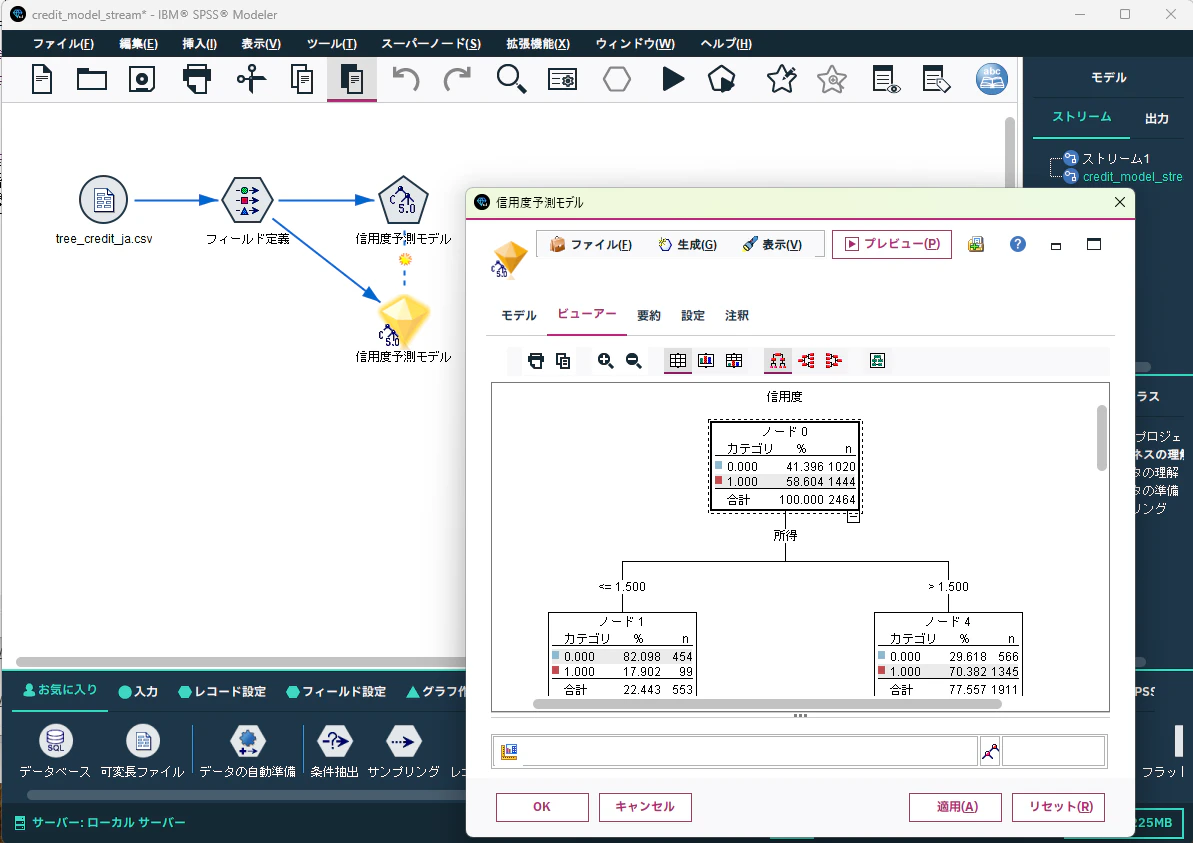Click the star with magnifier icon

(x=832, y=79)
